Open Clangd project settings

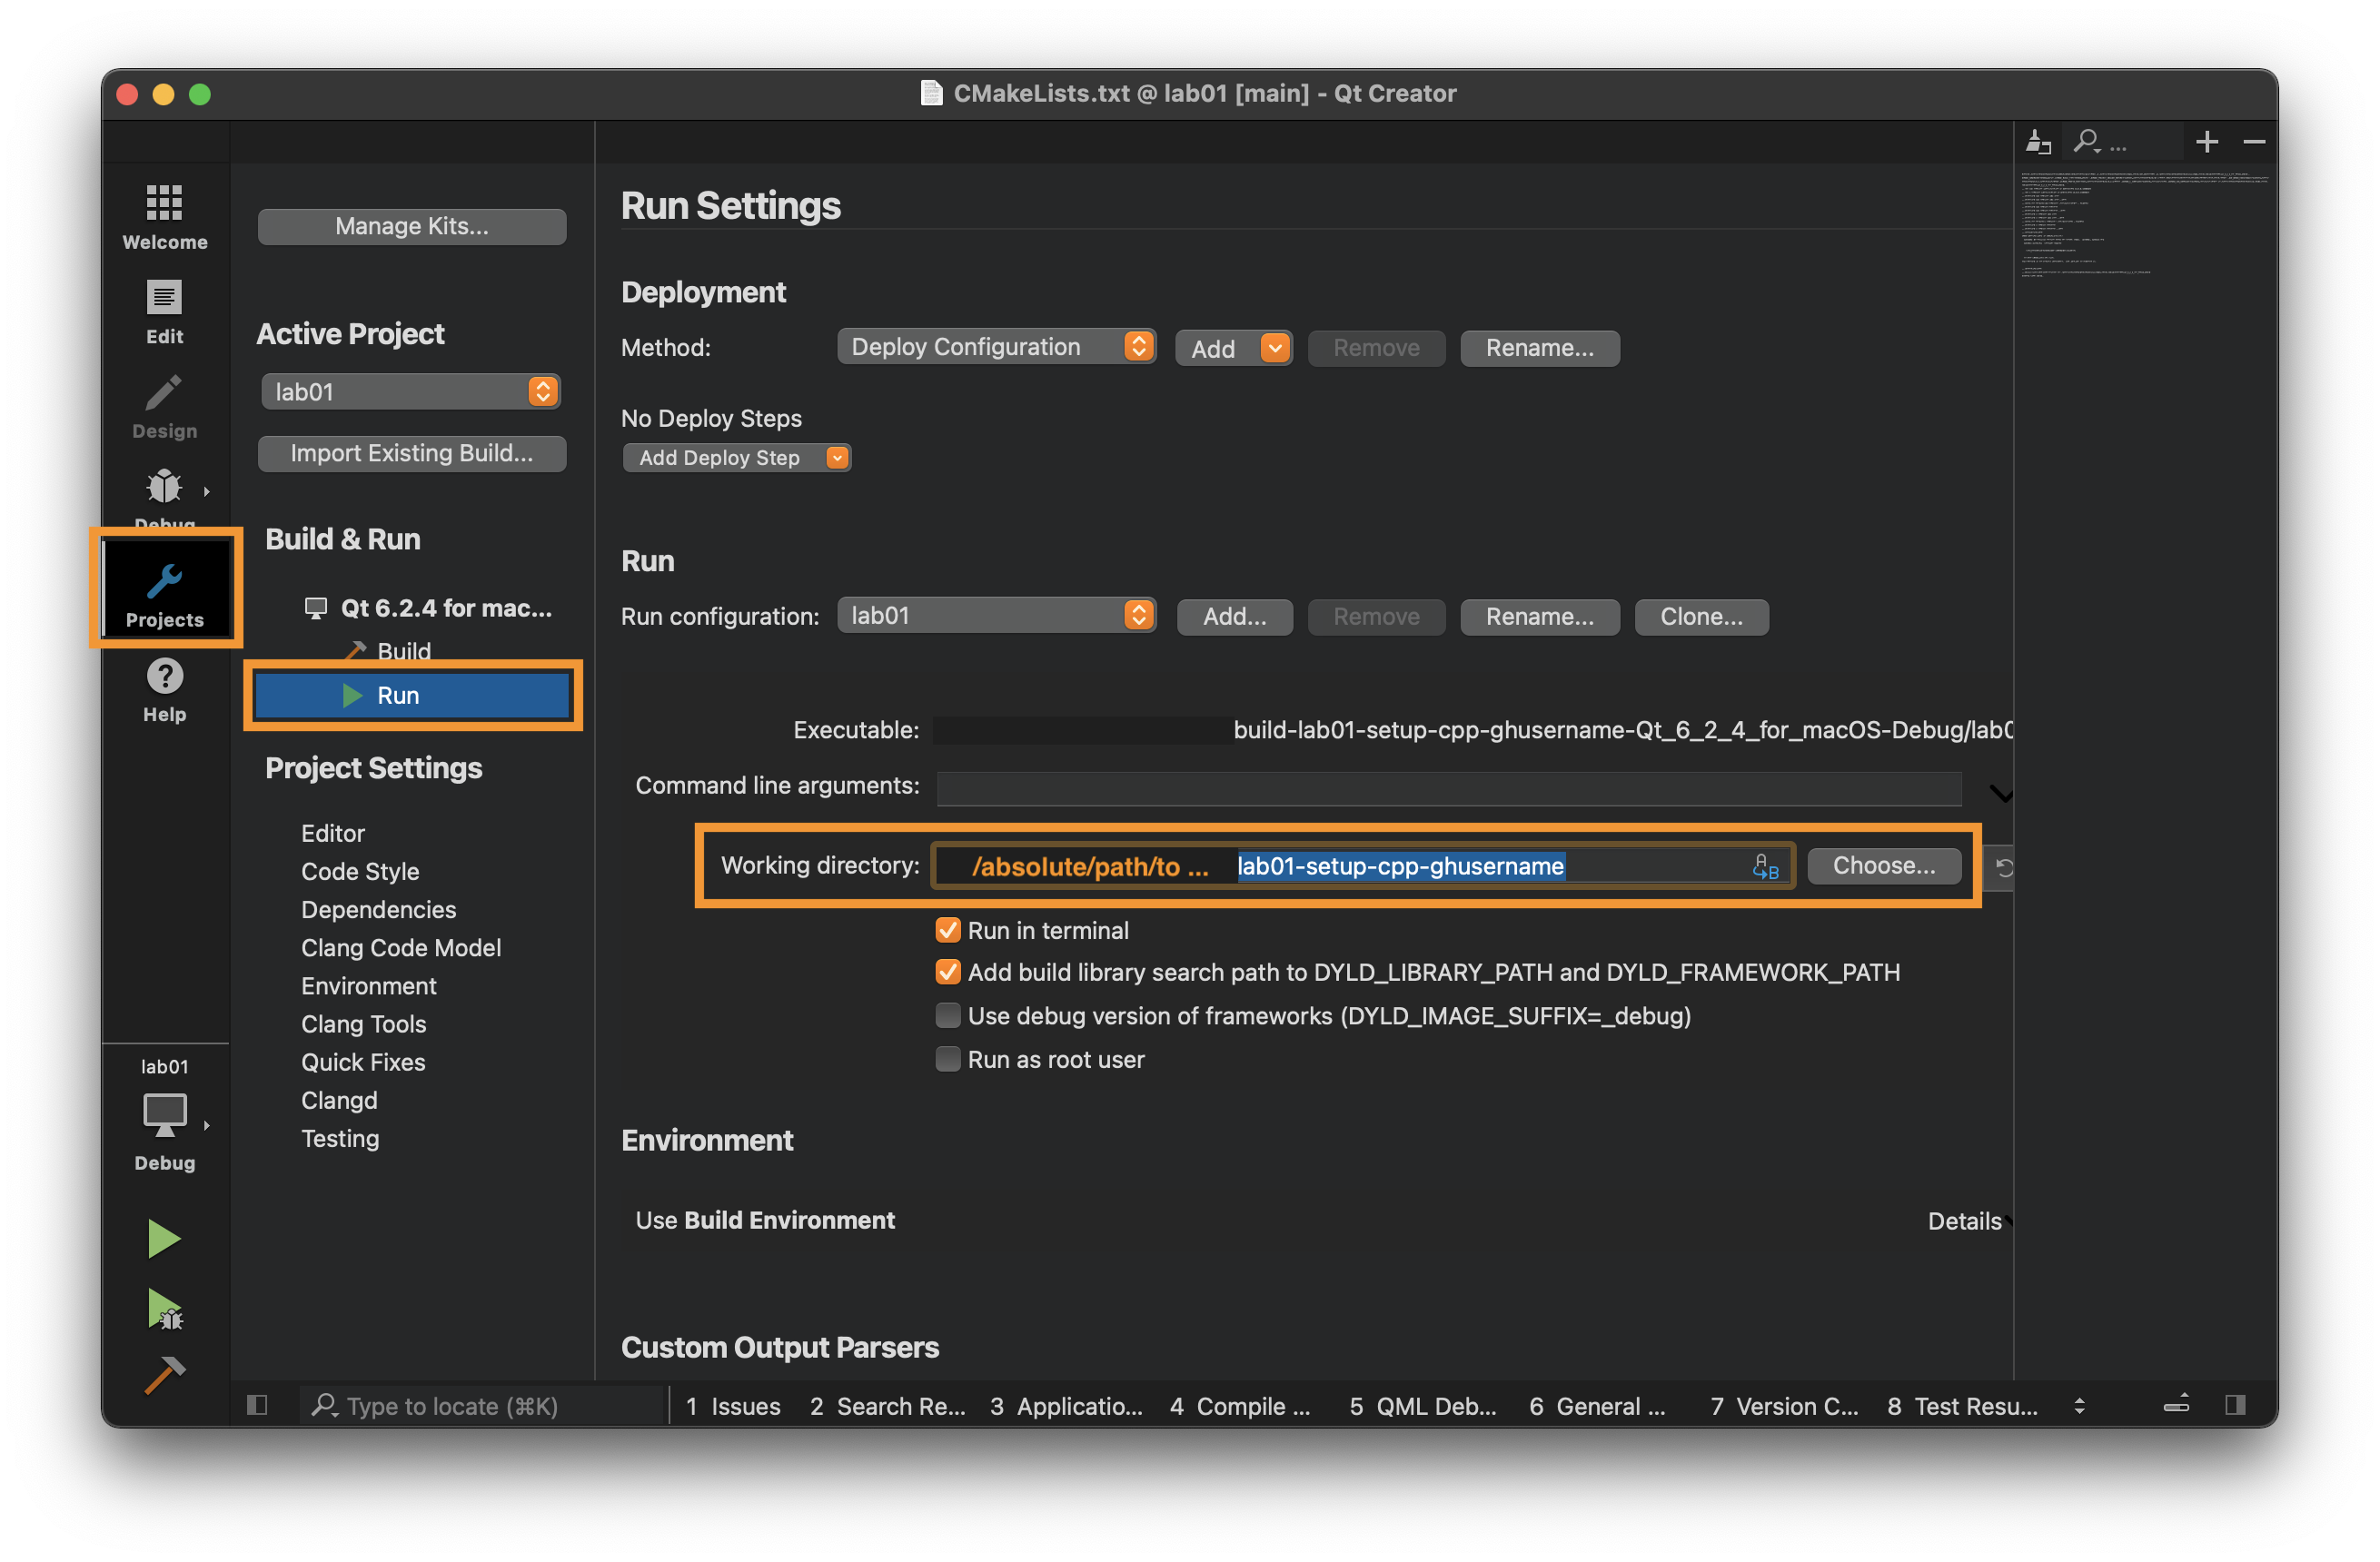tap(339, 1100)
